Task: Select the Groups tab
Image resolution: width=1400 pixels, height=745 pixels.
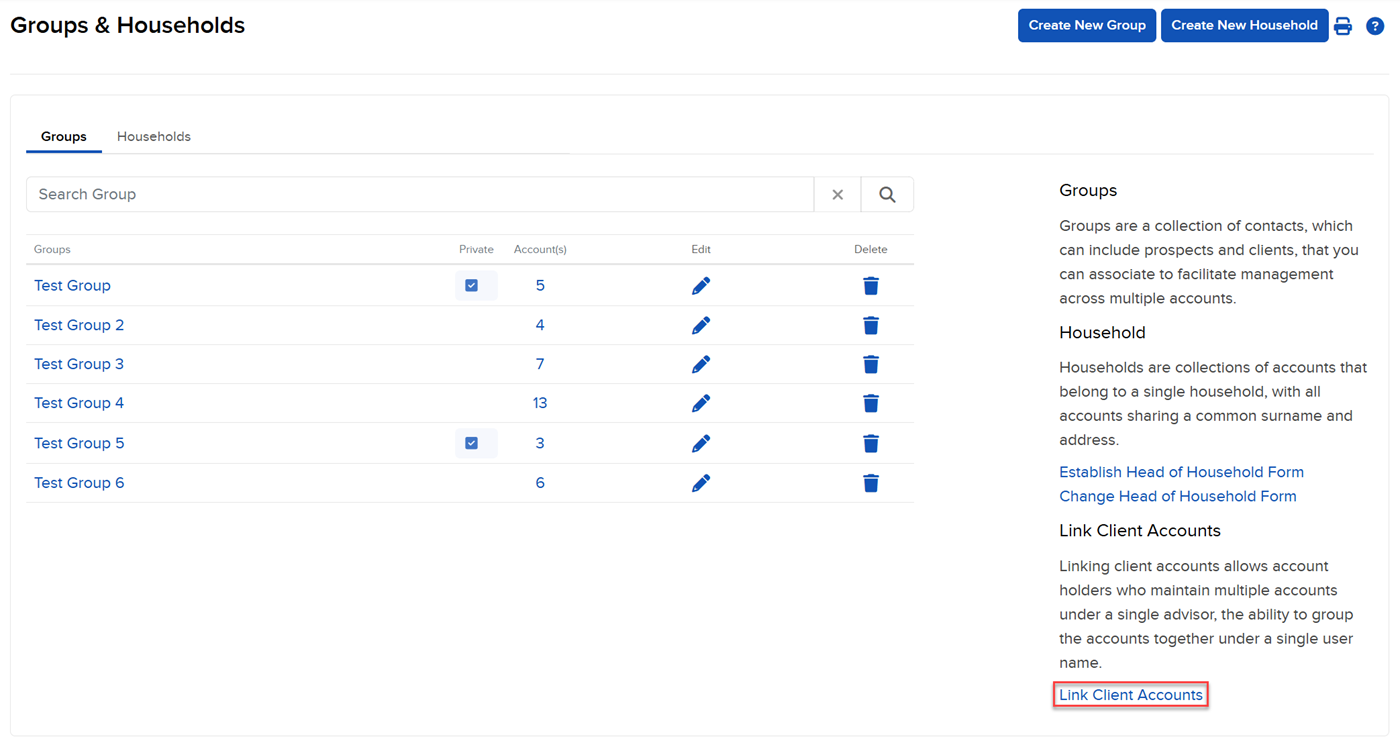Action: tap(63, 136)
